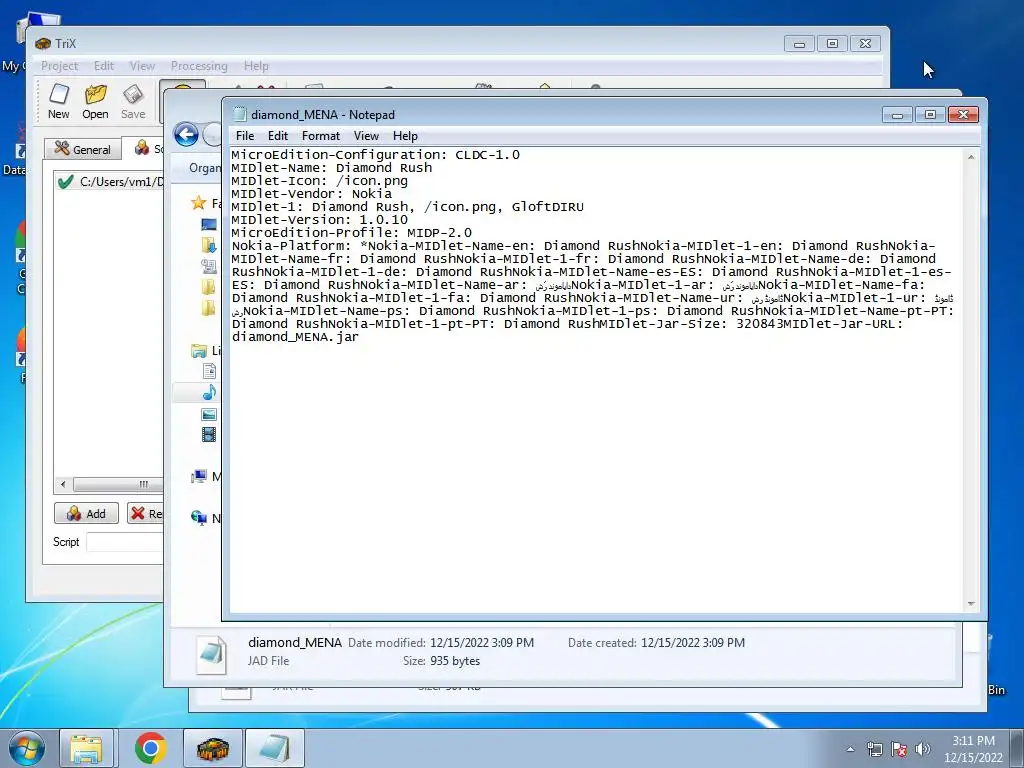Viewport: 1024px width, 768px height.
Task: Select the Pictures icon in Explorer sidebar
Action: [x=209, y=414]
